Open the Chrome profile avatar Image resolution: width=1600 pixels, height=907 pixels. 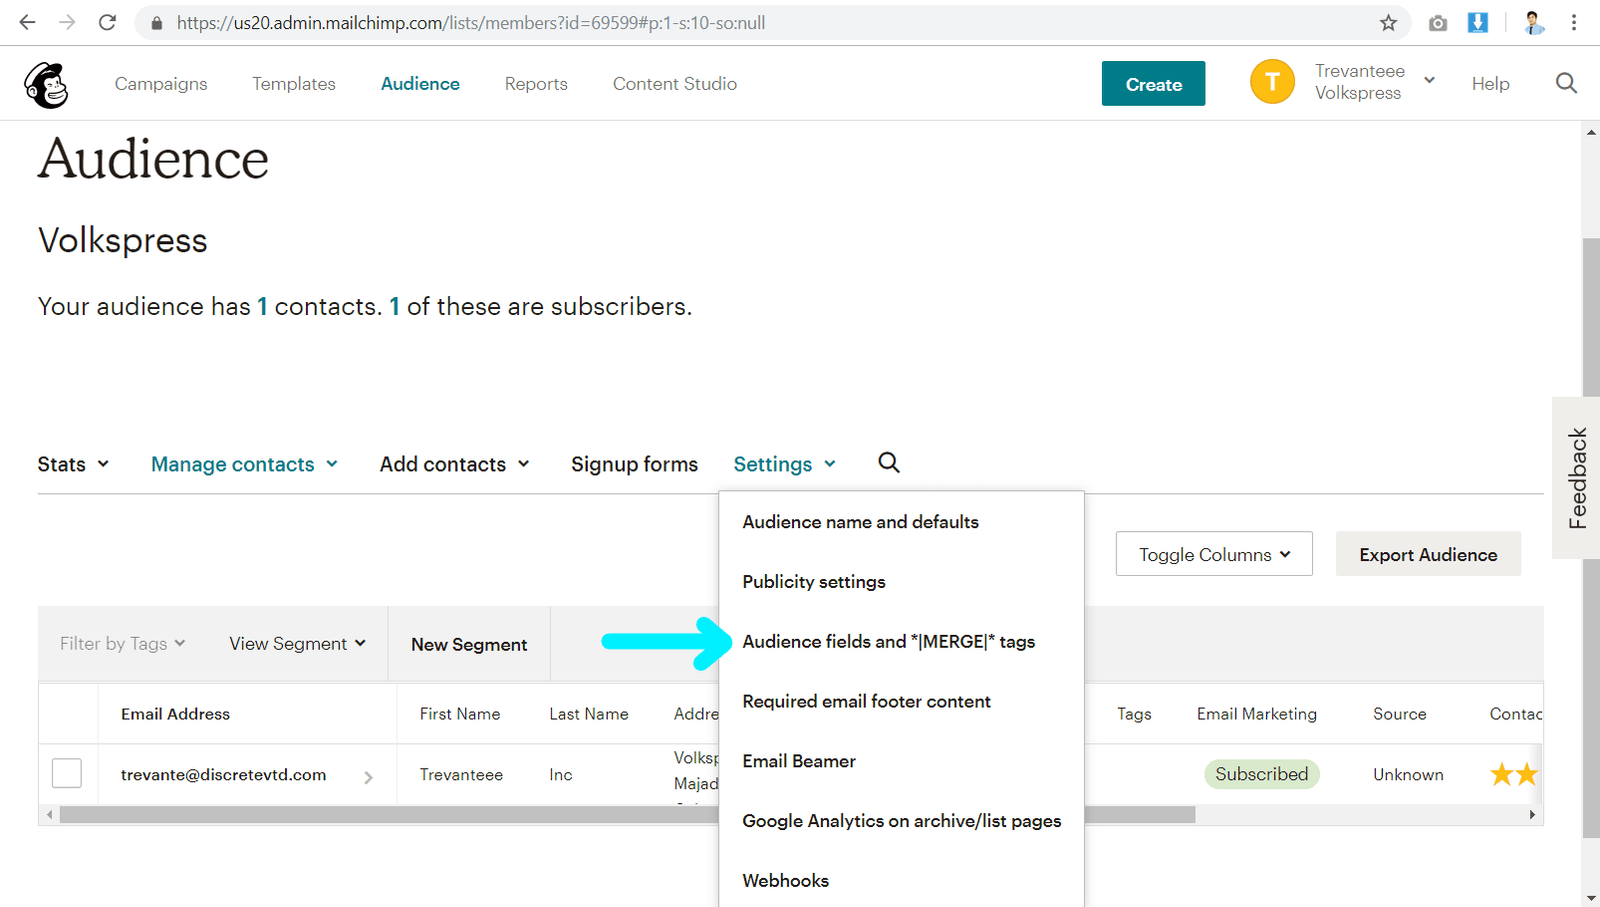[x=1534, y=22]
